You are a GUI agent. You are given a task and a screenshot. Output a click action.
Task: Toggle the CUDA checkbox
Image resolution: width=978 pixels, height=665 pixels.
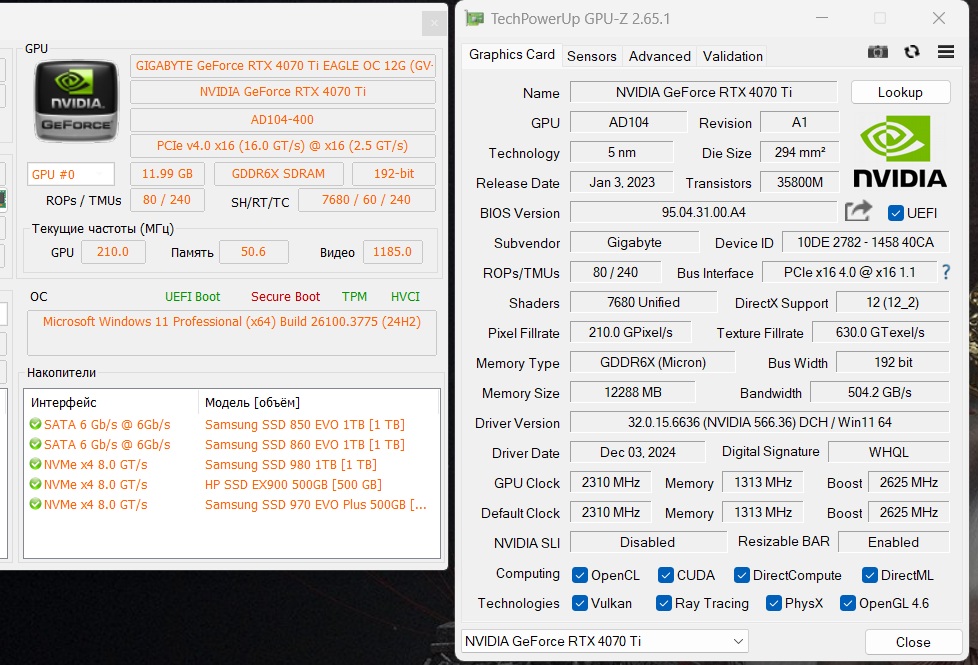click(x=666, y=575)
